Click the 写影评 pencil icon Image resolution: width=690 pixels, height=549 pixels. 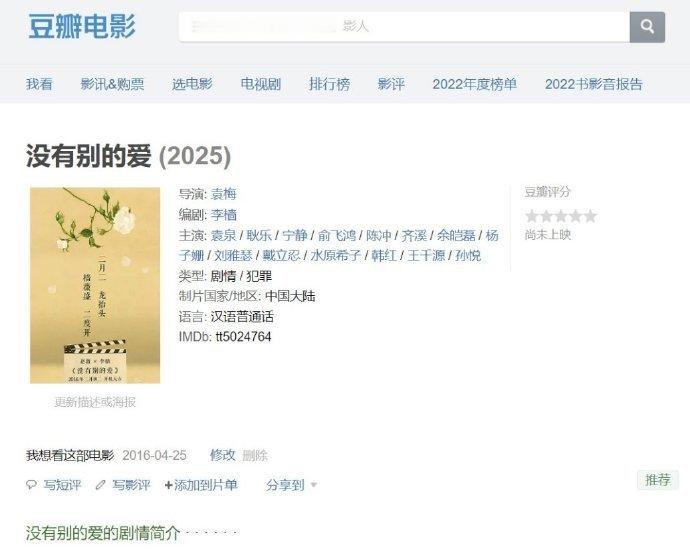coord(100,485)
